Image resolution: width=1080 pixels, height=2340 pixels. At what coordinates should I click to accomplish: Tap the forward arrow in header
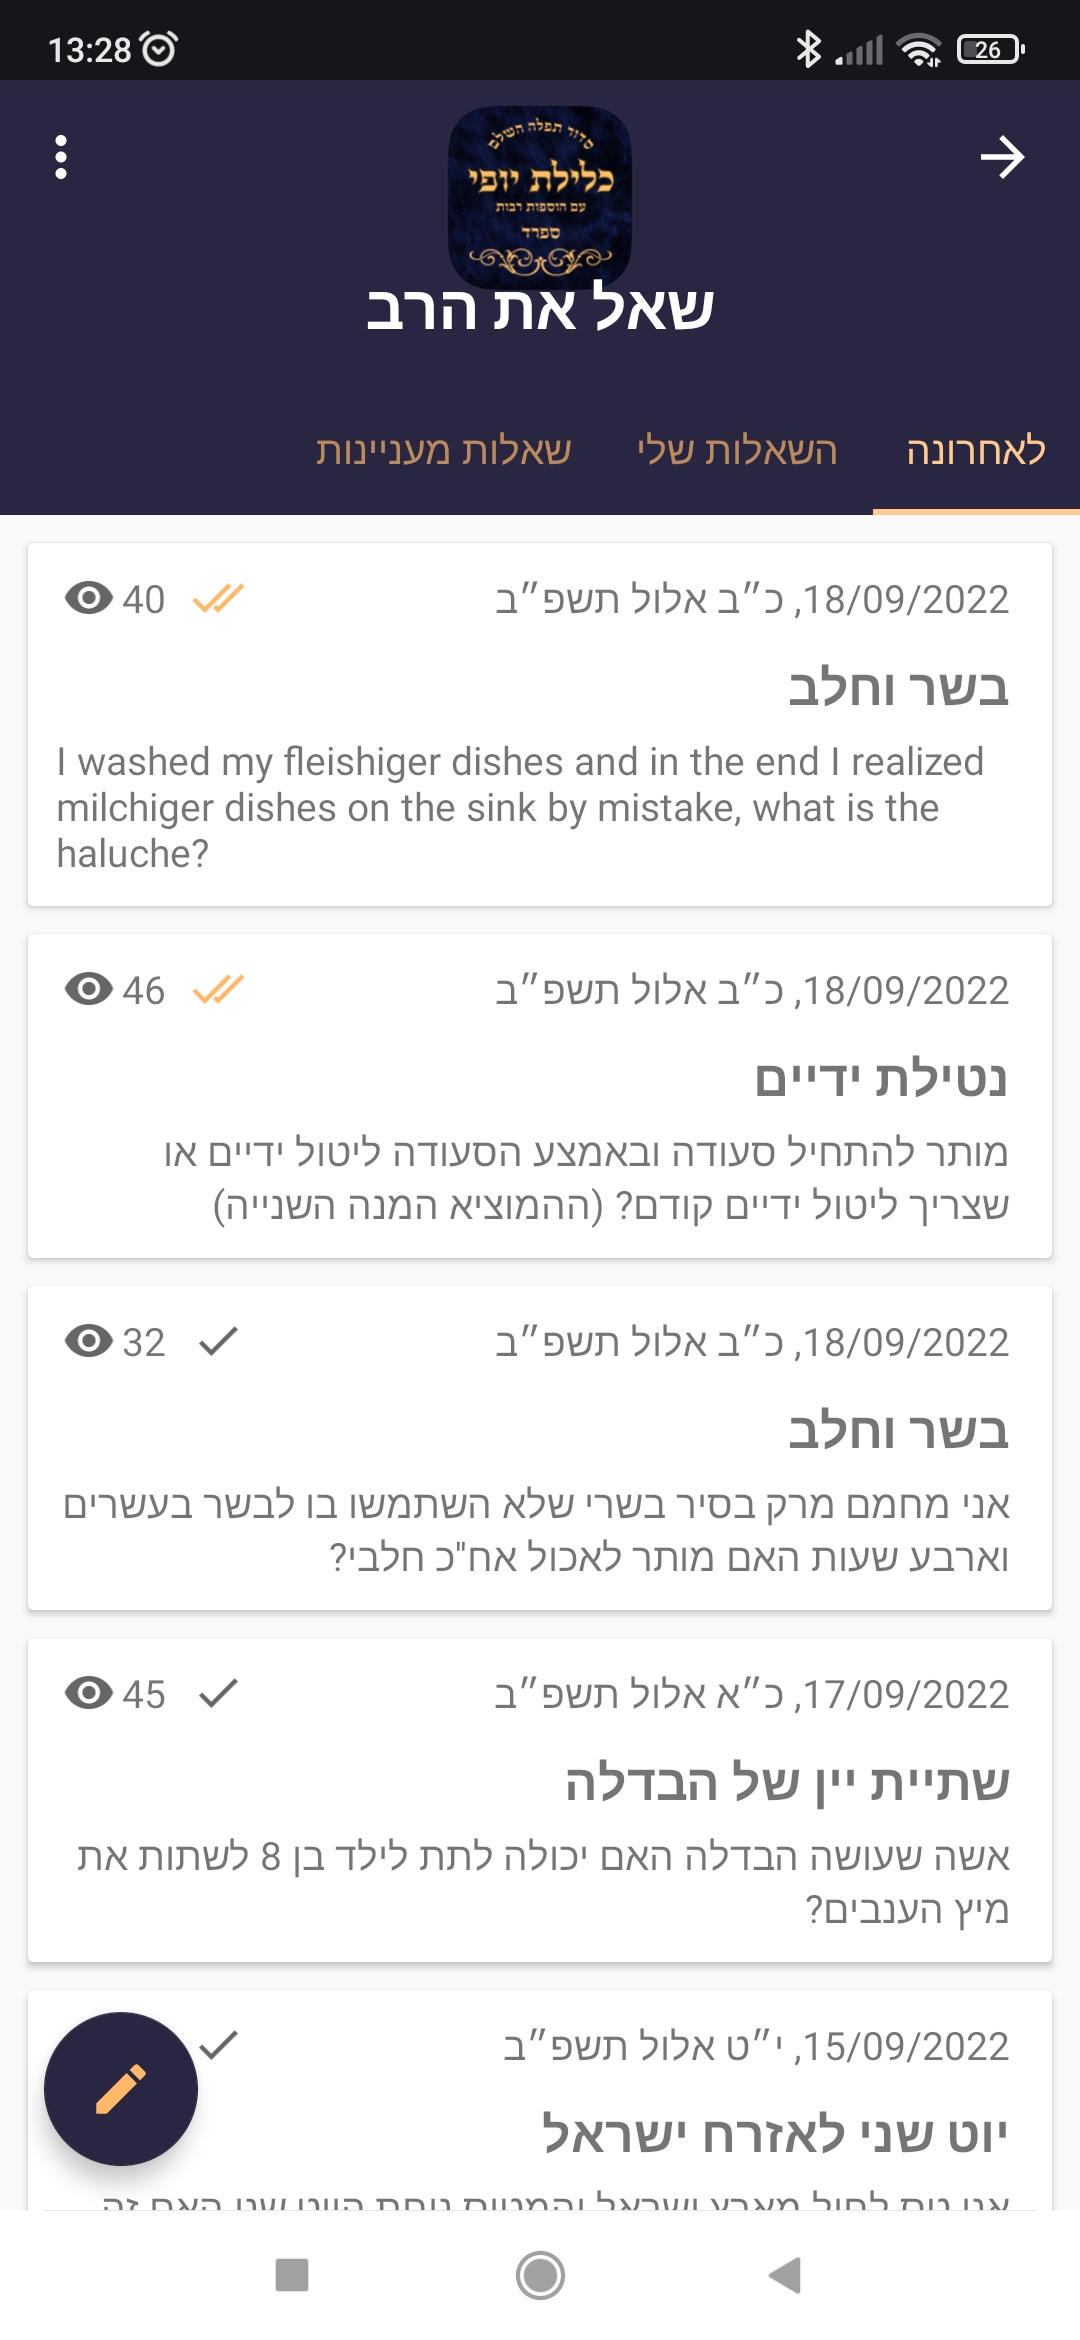(x=1002, y=157)
